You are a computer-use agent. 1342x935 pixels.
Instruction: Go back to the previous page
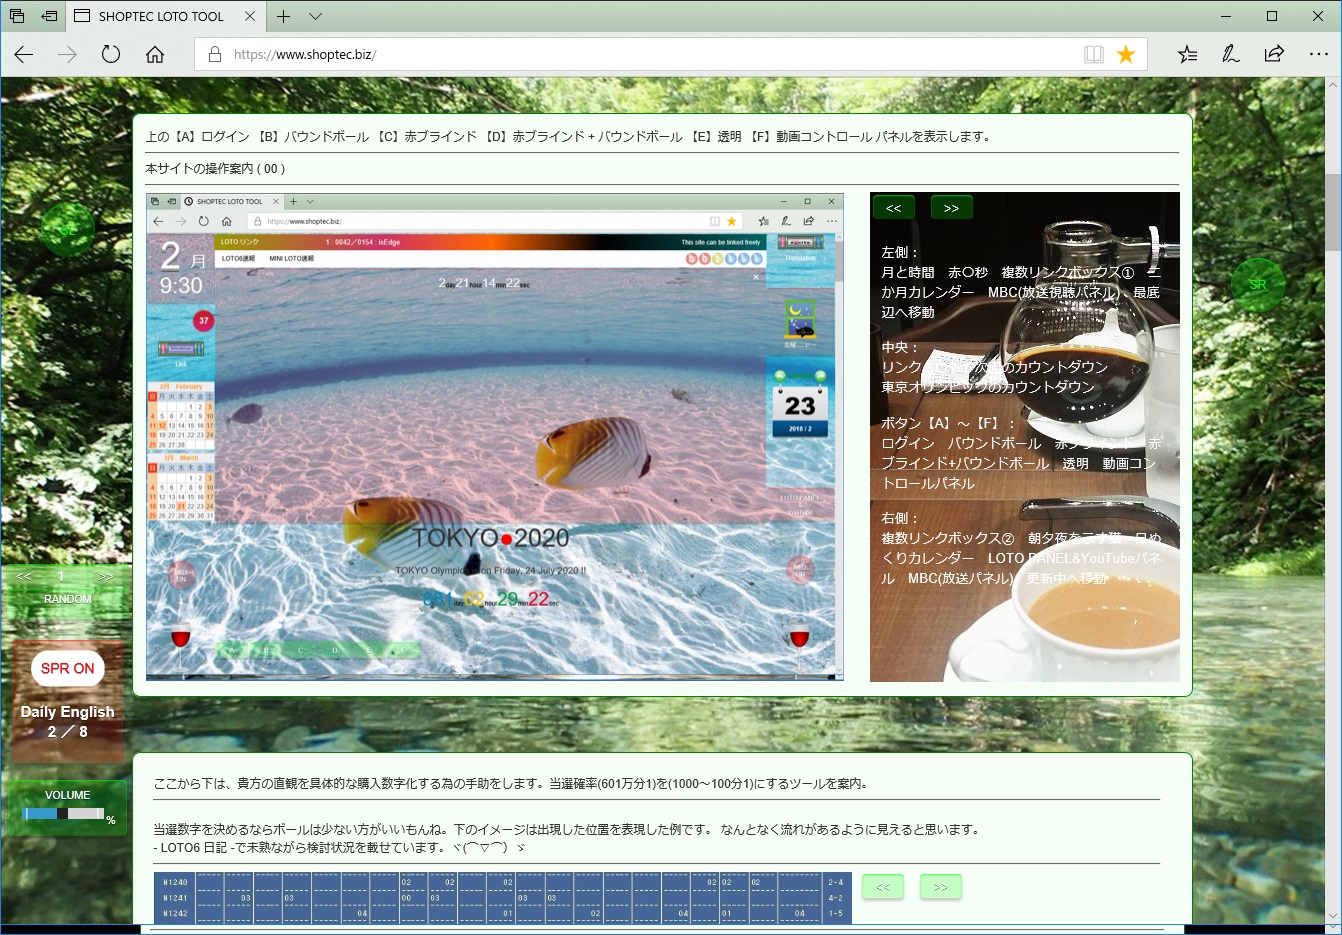click(24, 54)
